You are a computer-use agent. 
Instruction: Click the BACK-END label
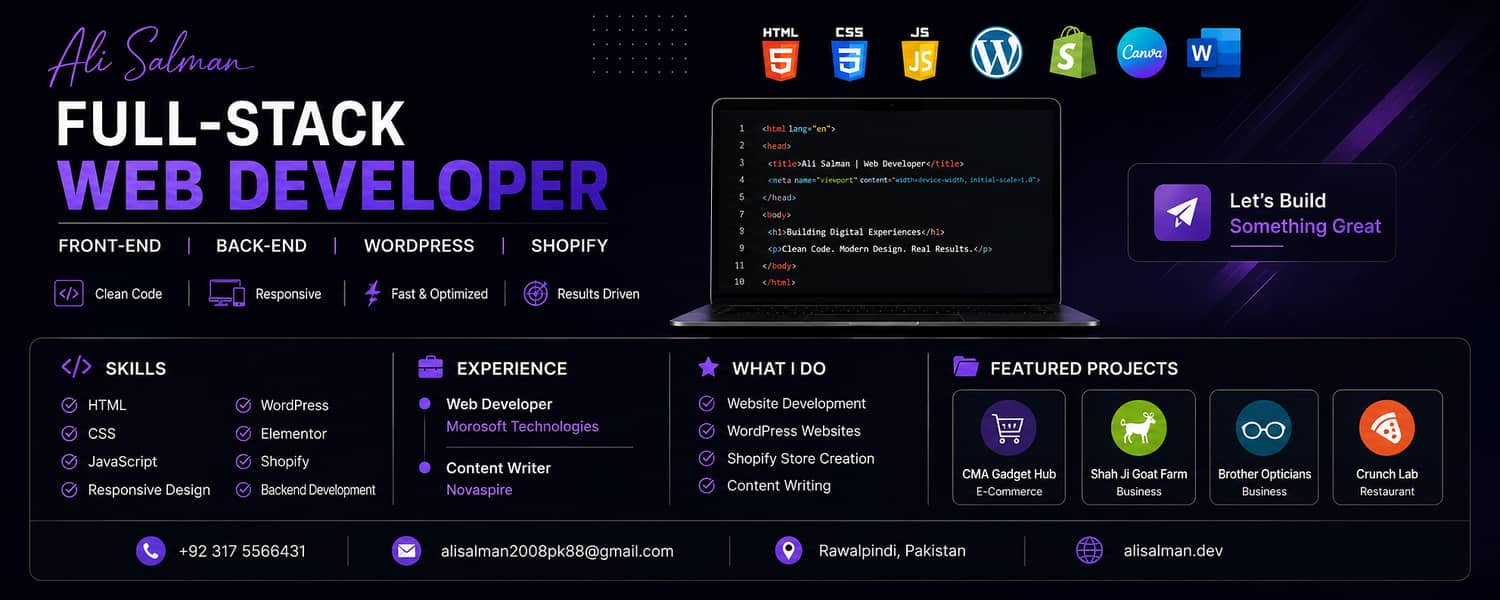pos(261,245)
